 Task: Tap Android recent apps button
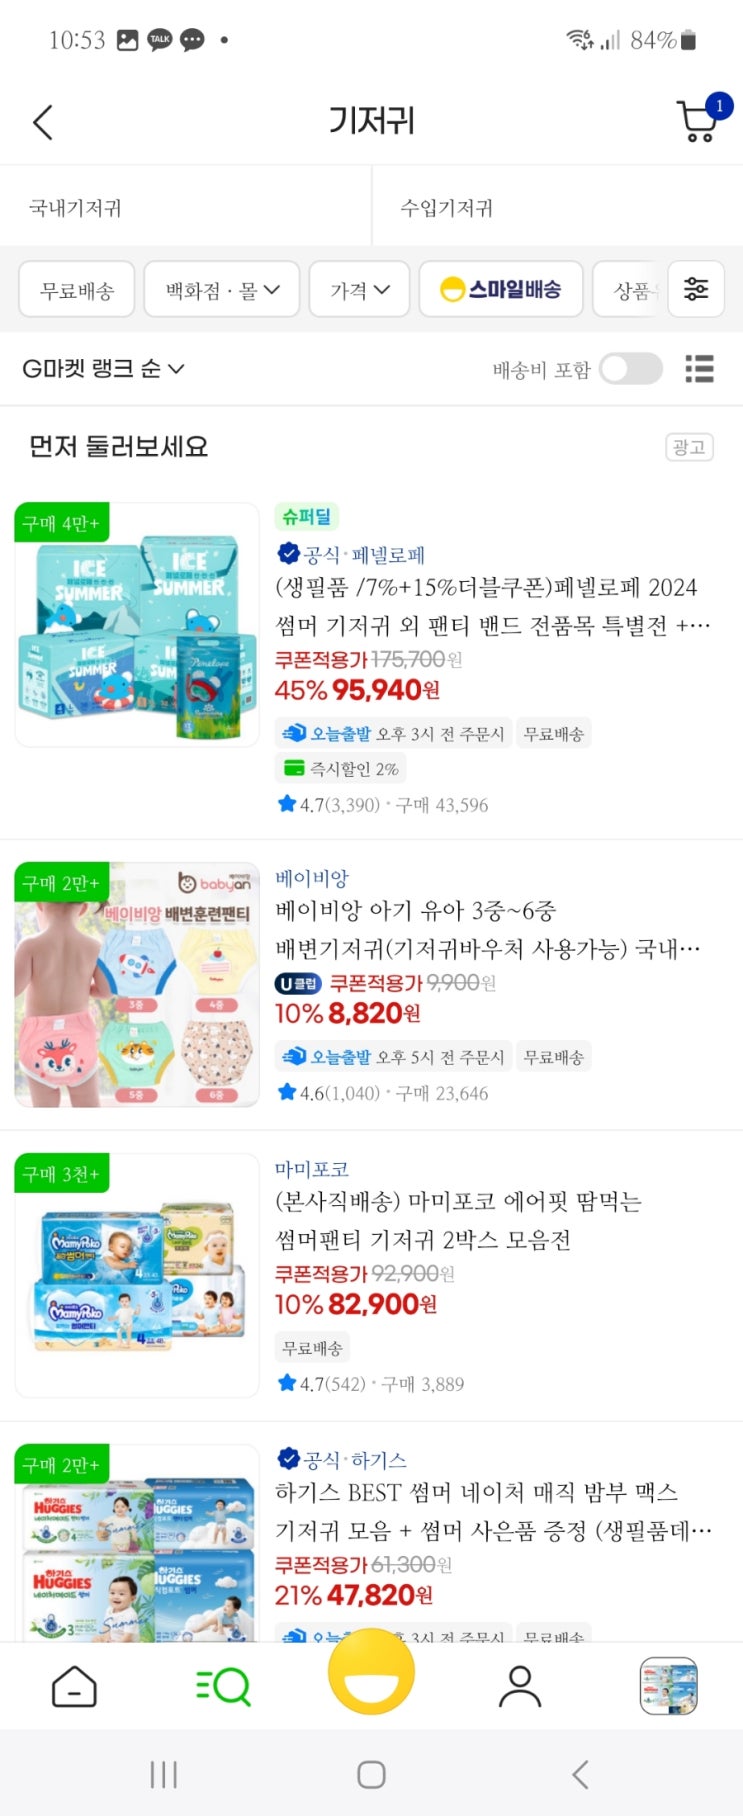[163, 1774]
